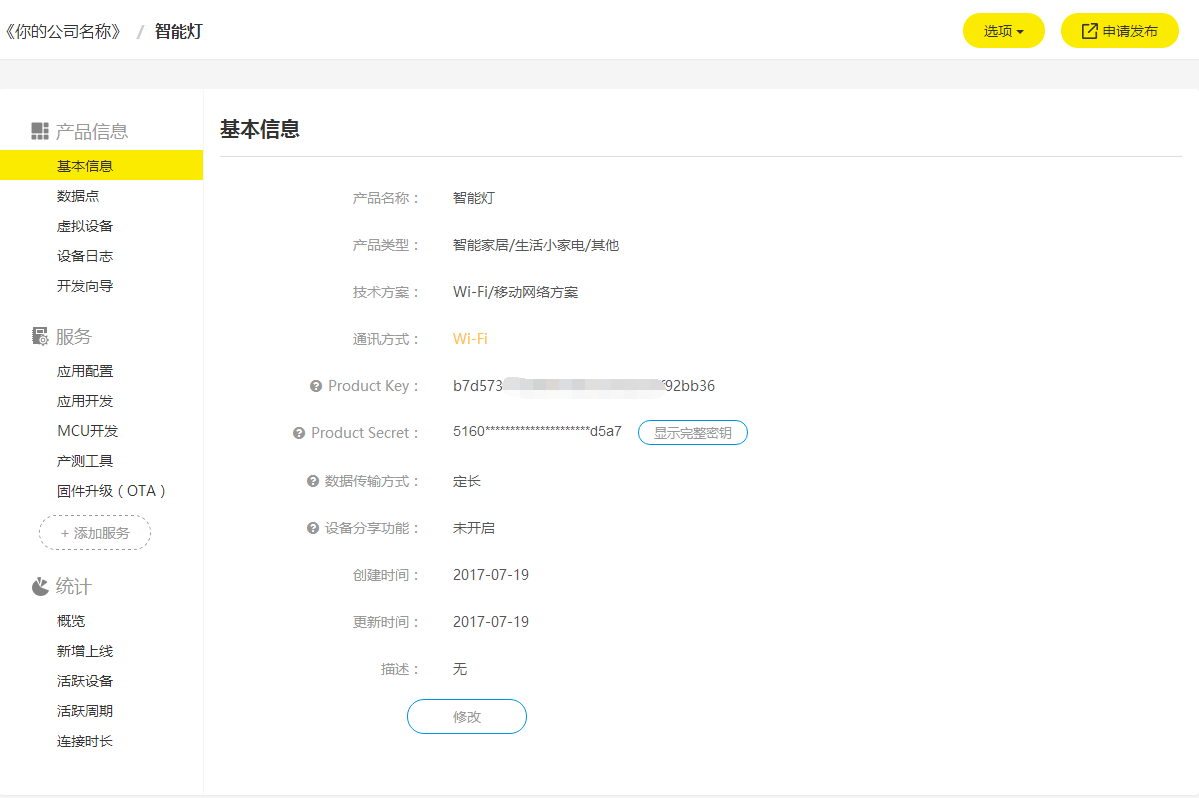
Task: Click the 服务 section icon
Action: [40, 336]
